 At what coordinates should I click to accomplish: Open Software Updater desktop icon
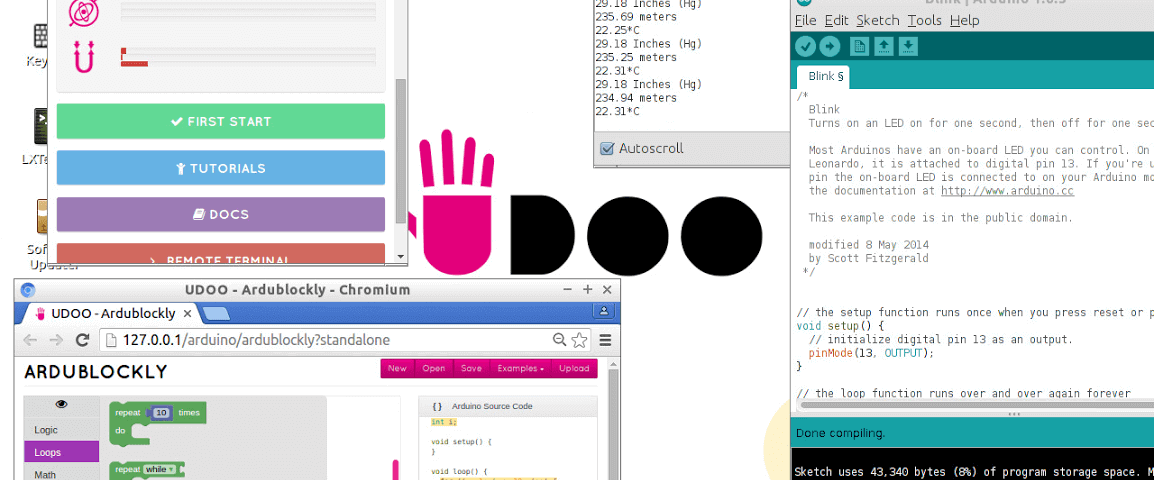click(x=43, y=216)
